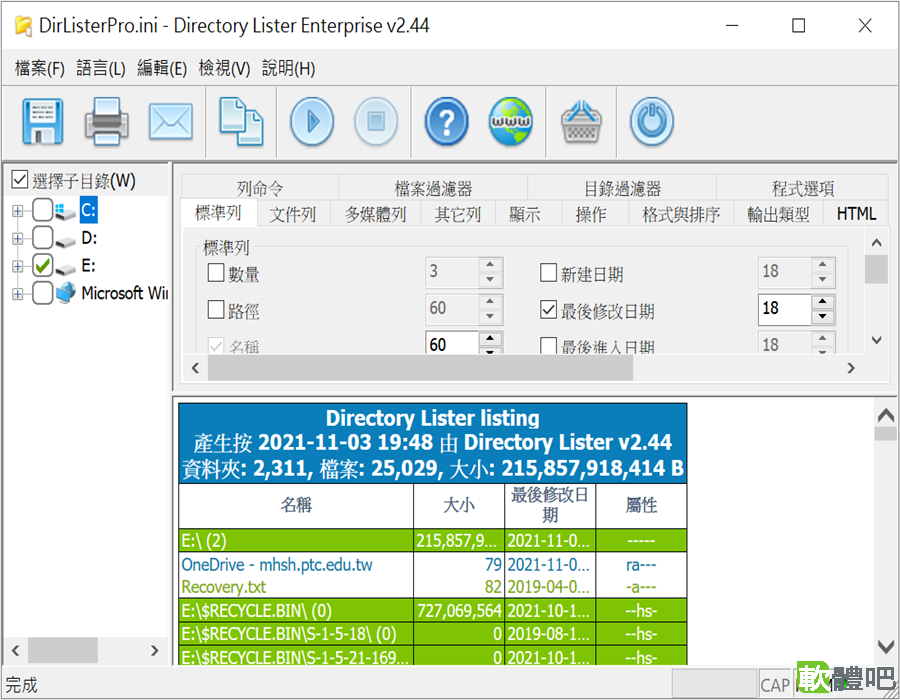Image resolution: width=900 pixels, height=700 pixels.
Task: Toggle the 選擇子目錄(W) checkbox
Action: [x=20, y=180]
